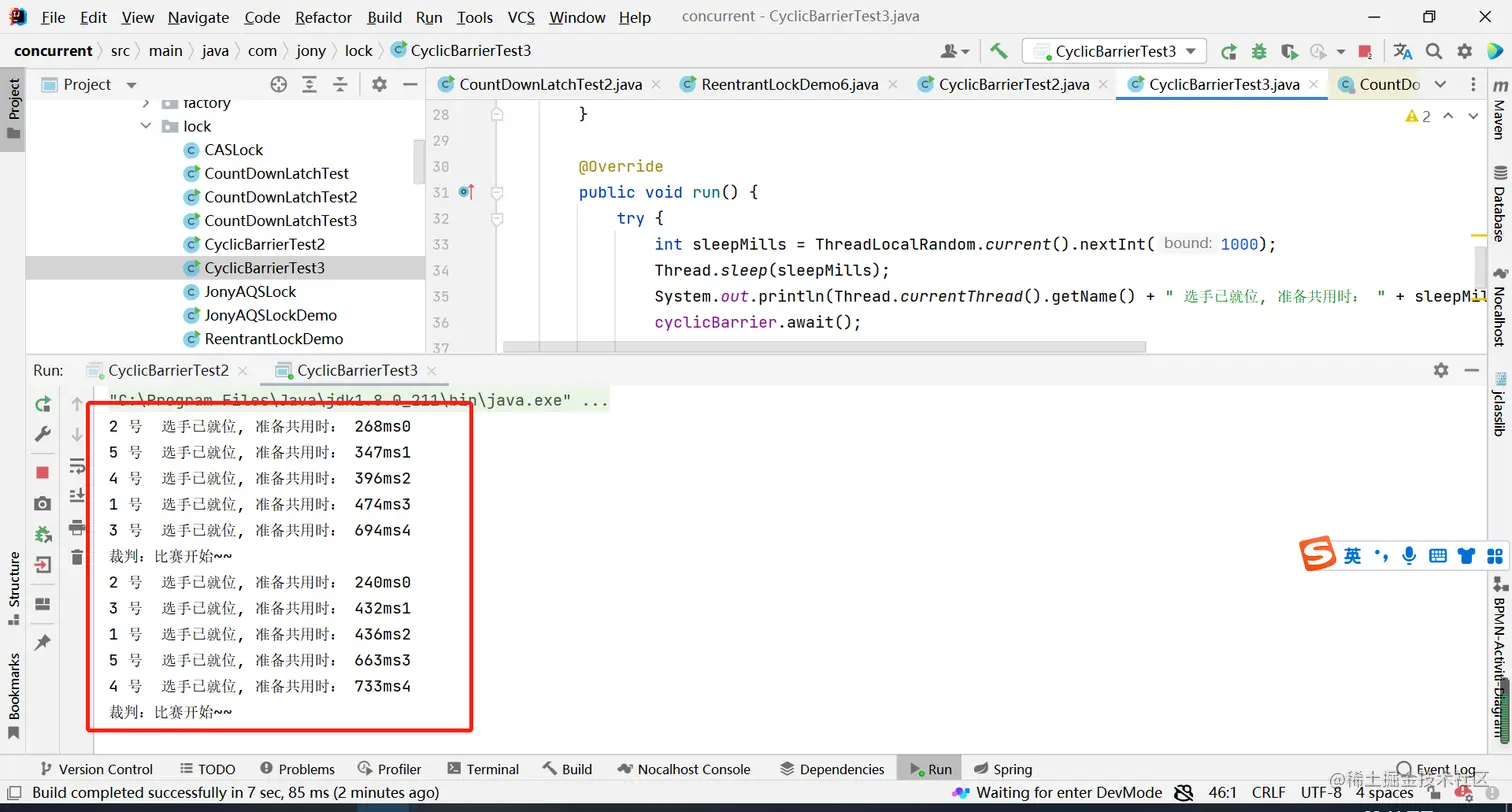
Task: Open the Terminal tool window
Action: point(483,769)
